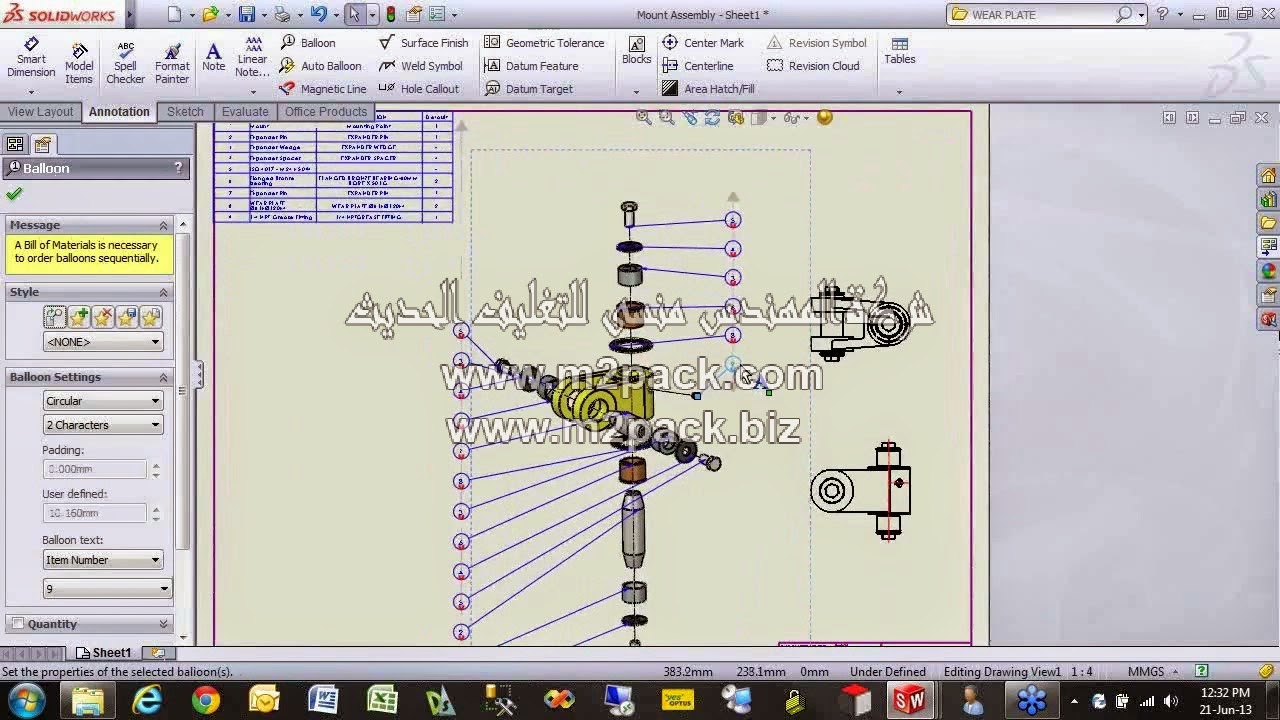
Task: Create a New document
Action: coord(174,14)
